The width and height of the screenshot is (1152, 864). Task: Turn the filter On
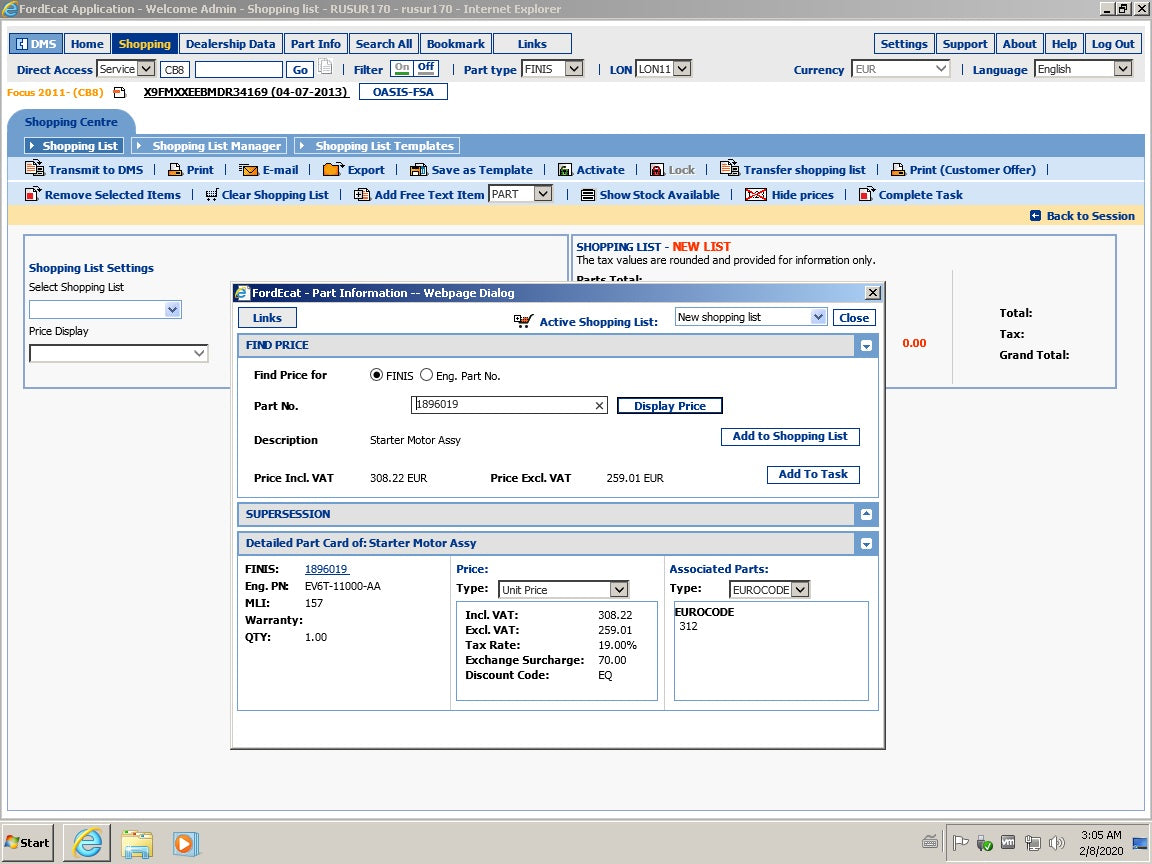(402, 68)
